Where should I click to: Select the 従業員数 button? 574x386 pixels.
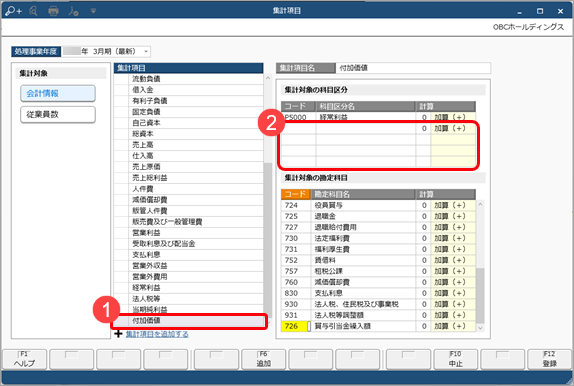pos(58,114)
